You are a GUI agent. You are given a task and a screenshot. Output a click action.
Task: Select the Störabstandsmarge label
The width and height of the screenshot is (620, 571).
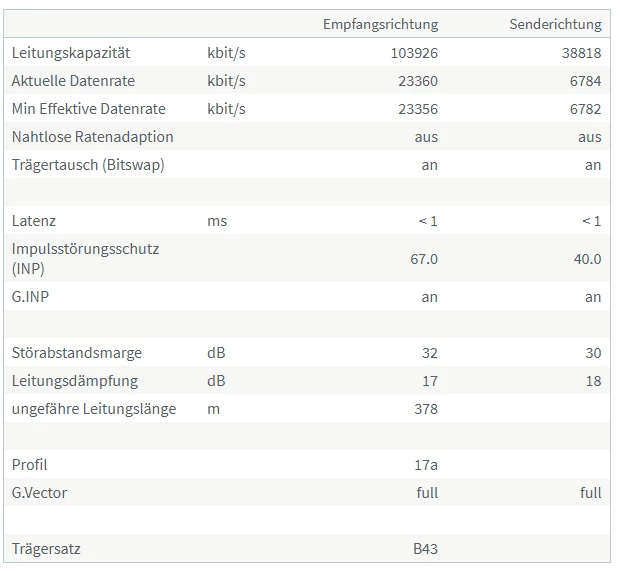tap(77, 353)
